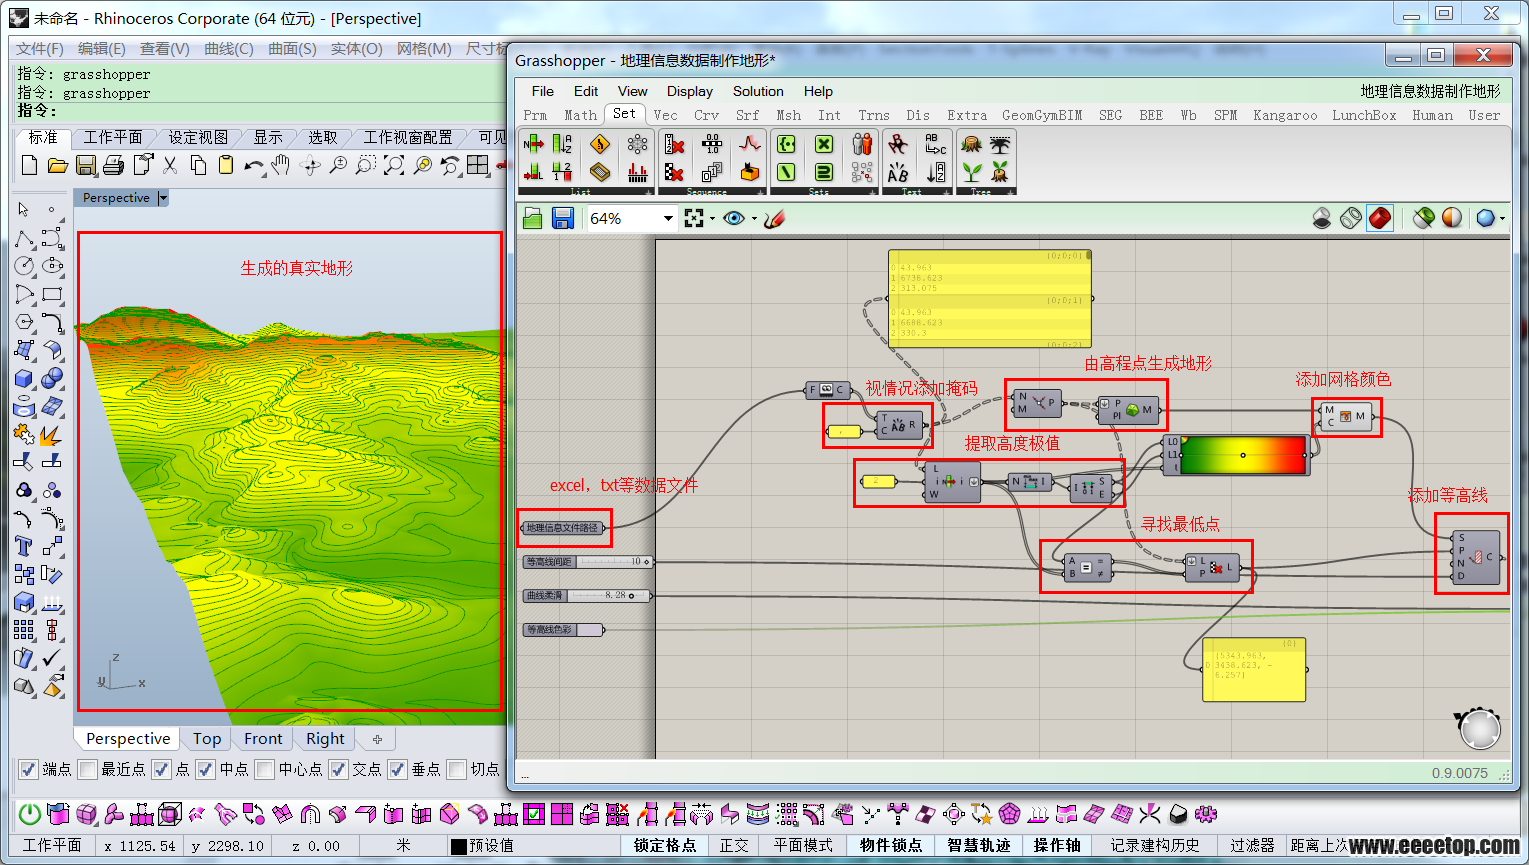
Task: Select the Text T tool in Rhino sidebar
Action: point(24,546)
